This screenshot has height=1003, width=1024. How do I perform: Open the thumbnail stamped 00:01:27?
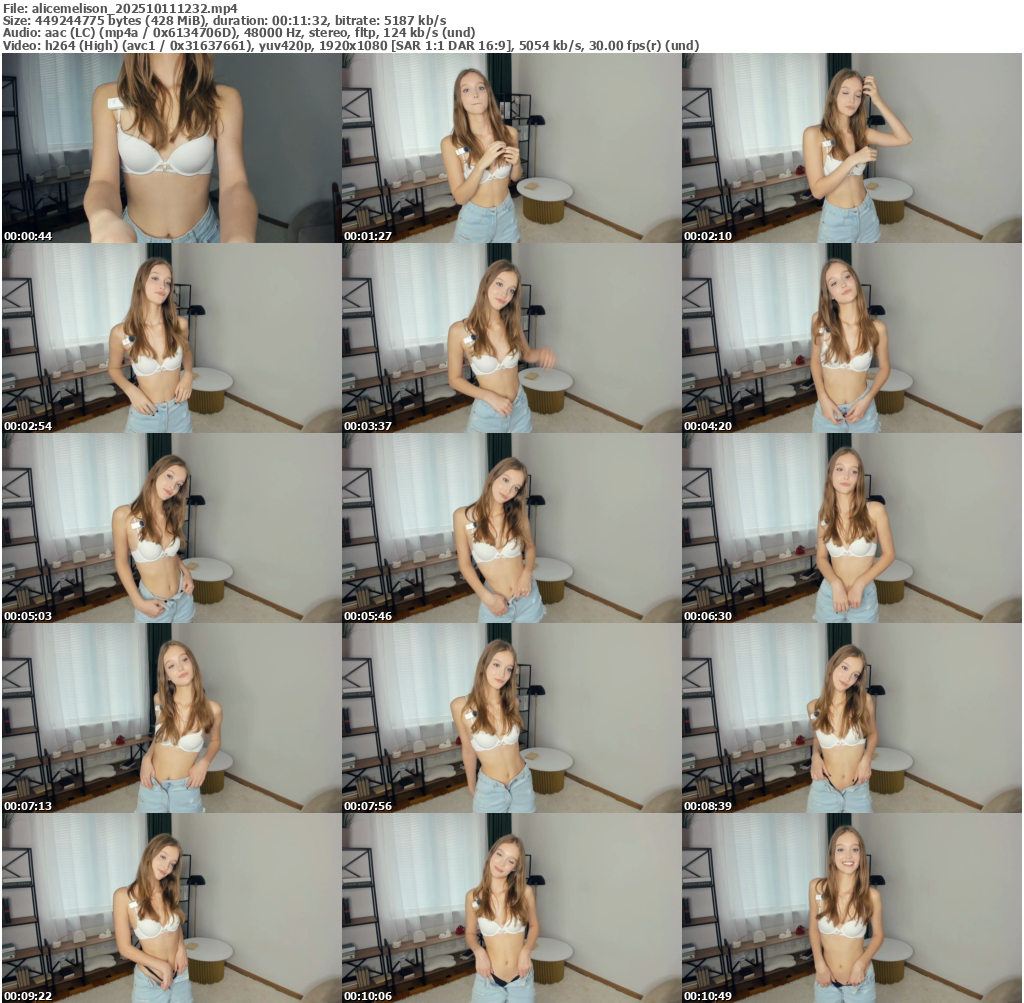[511, 148]
